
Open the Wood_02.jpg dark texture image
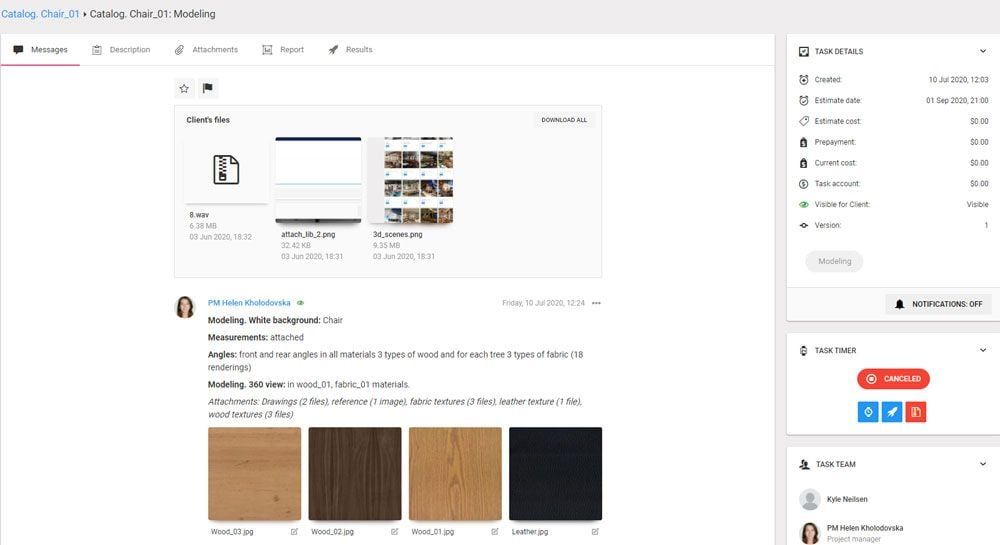(355, 474)
